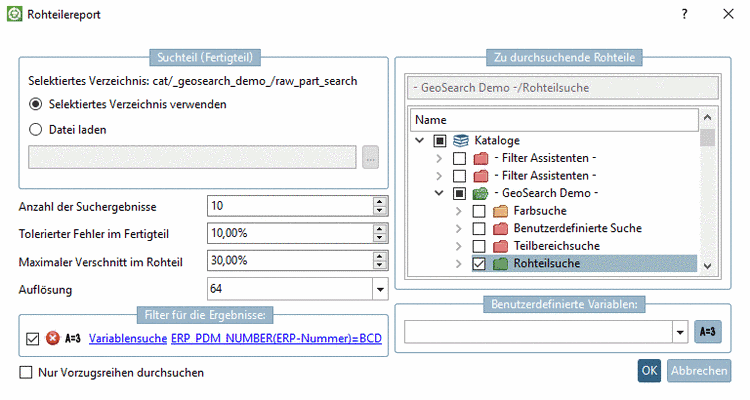Click the Variablensuche link
This screenshot has width=750, height=400.
[128, 338]
